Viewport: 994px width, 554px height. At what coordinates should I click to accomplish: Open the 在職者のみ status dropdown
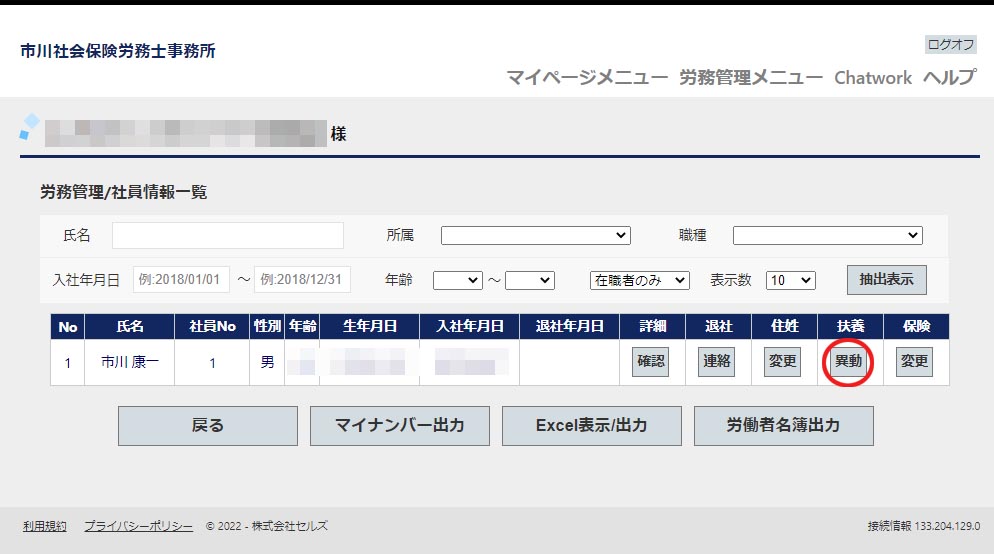tap(639, 281)
